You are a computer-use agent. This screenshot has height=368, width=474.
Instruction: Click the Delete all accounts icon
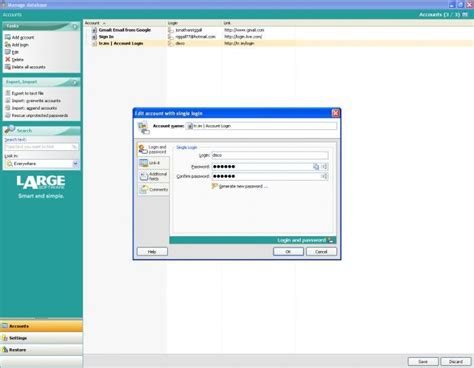pos(8,67)
